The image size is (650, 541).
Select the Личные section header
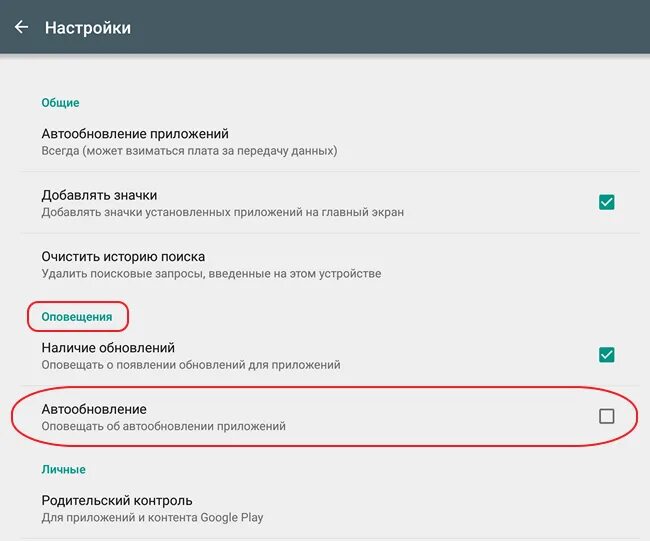pos(63,469)
